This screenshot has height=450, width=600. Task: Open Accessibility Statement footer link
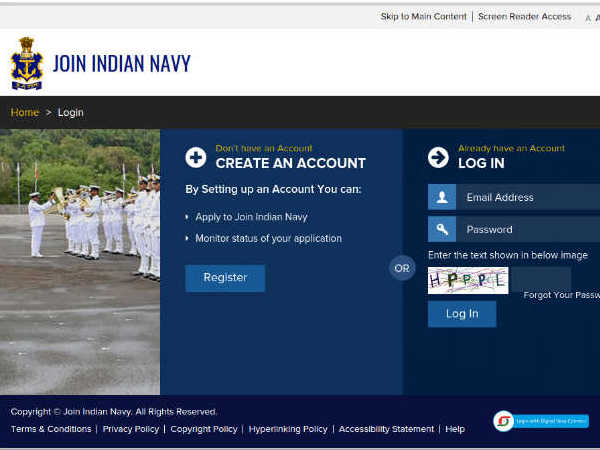[386, 429]
